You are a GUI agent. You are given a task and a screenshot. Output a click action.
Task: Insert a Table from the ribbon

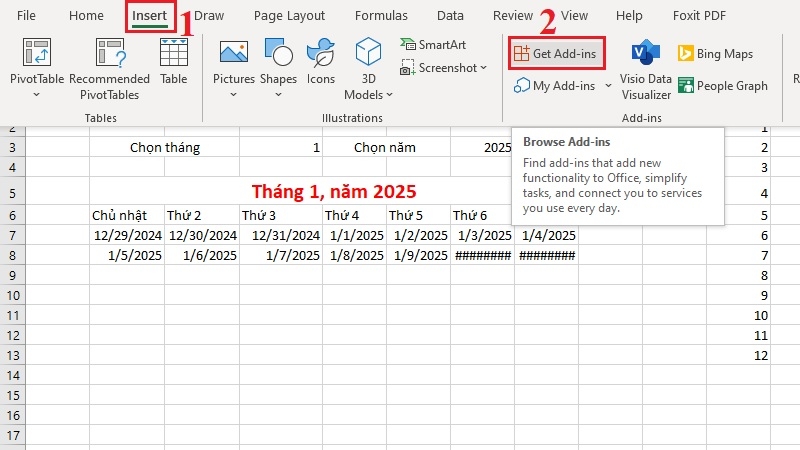[x=173, y=61]
